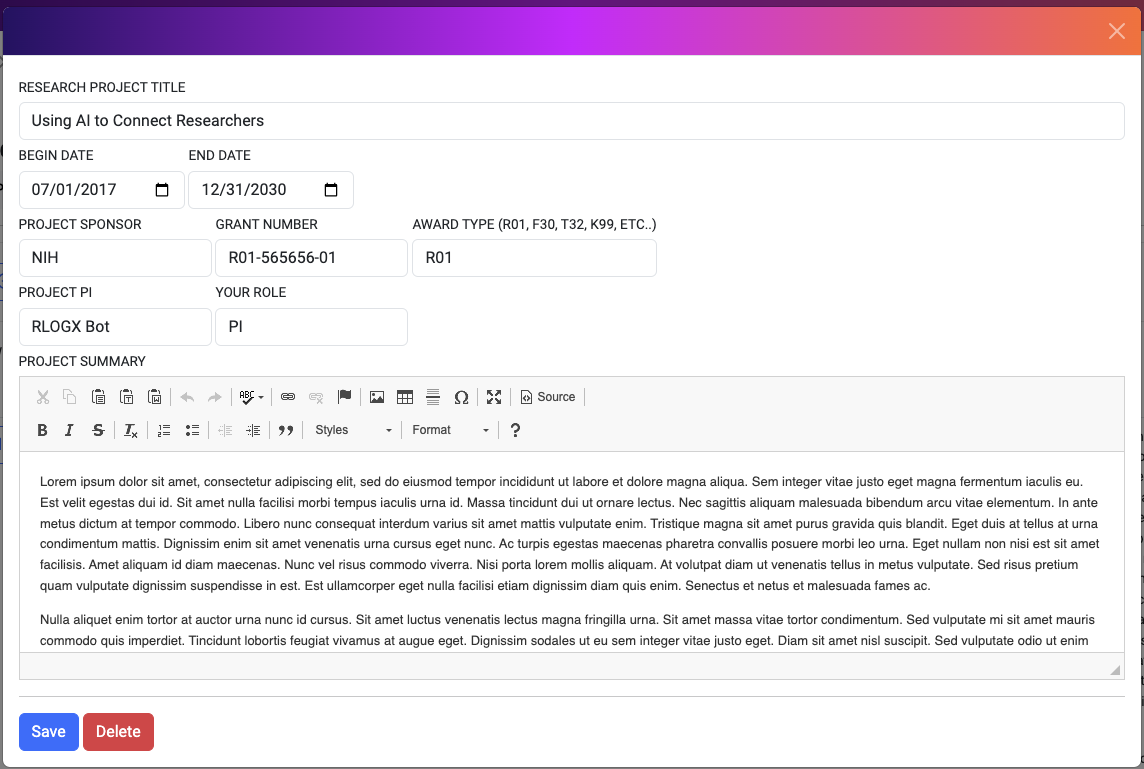Image resolution: width=1144 pixels, height=769 pixels.
Task: Switch editor to Source view
Action: point(548,397)
